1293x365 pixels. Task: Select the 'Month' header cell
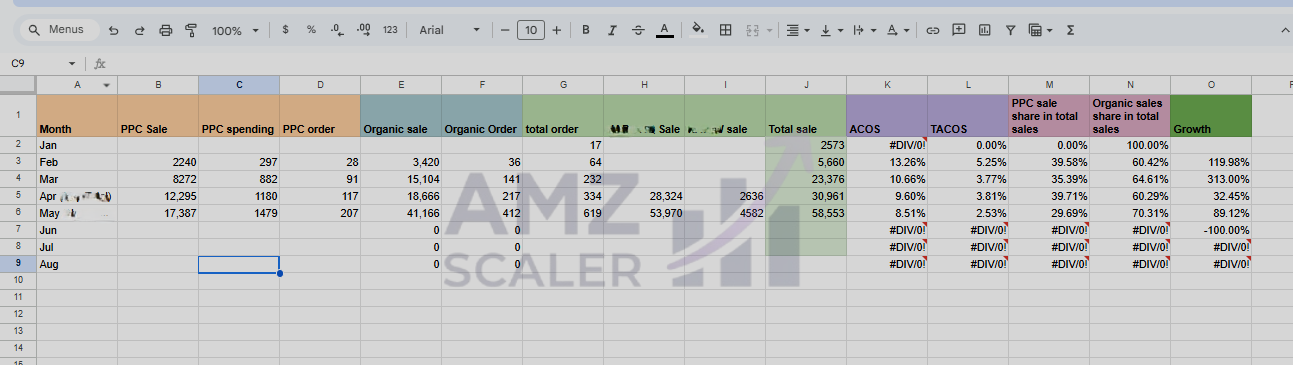[x=77, y=116]
